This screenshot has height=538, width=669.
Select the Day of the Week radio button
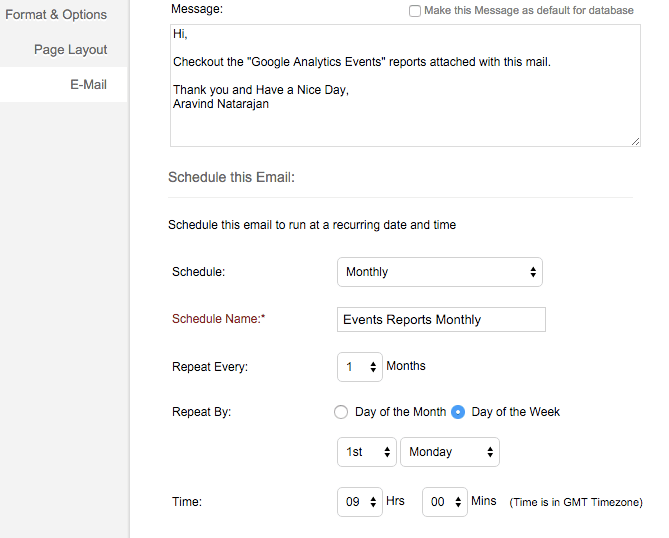point(459,412)
